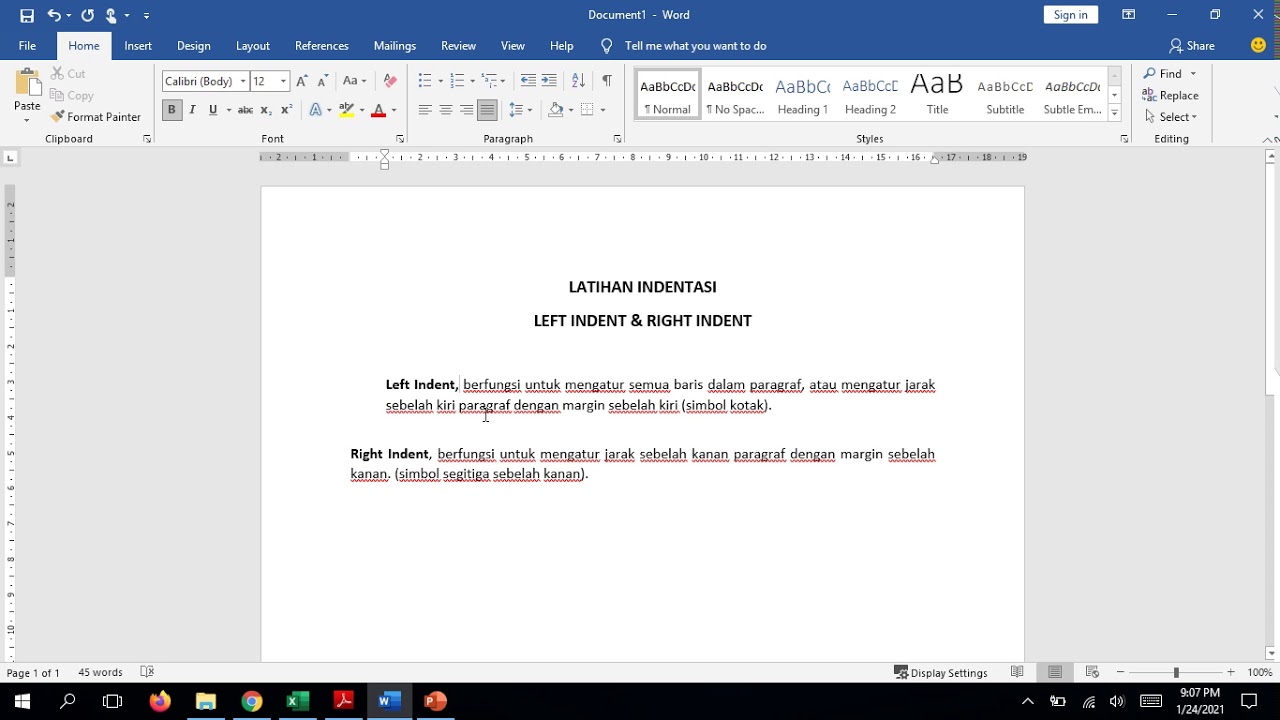
Task: Open the Layout tab
Action: (253, 46)
